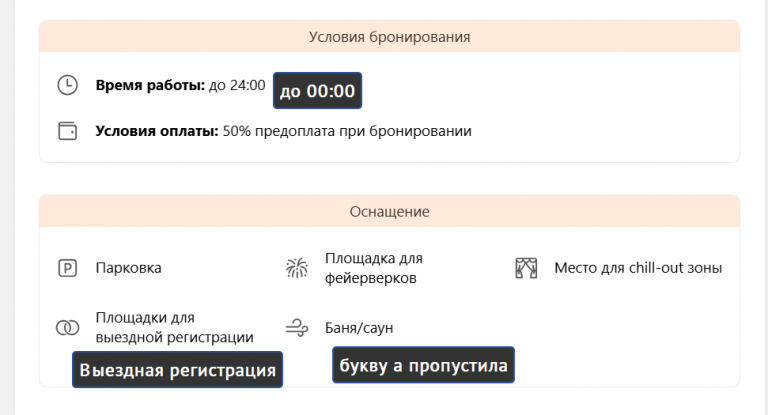Image resolution: width=768 pixels, height=415 pixels.
Task: Click the Баня/саун amenity text
Action: (359, 327)
